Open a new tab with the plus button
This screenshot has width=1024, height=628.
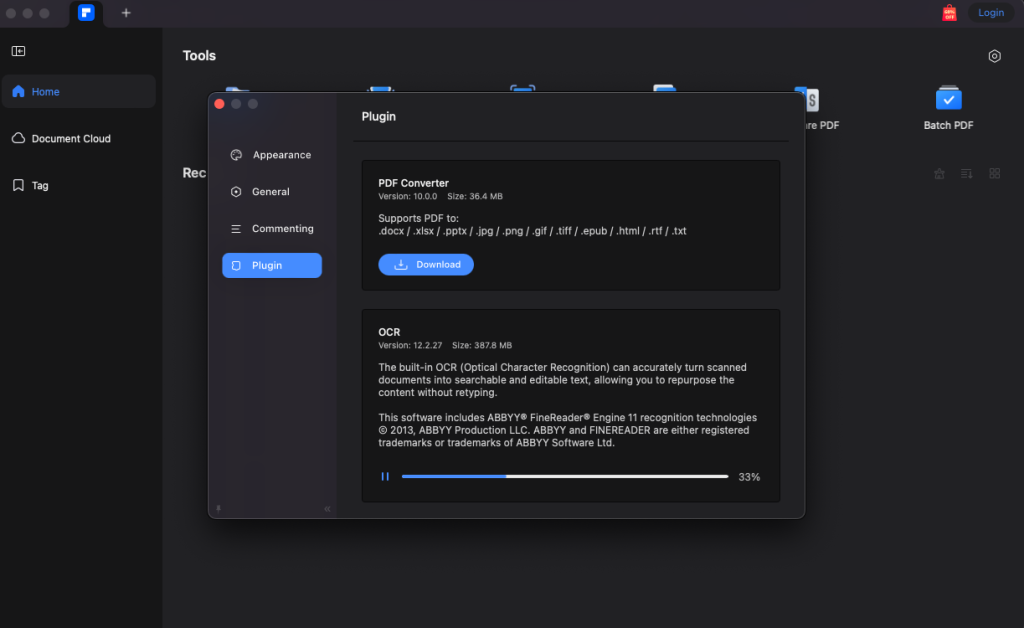(x=126, y=13)
